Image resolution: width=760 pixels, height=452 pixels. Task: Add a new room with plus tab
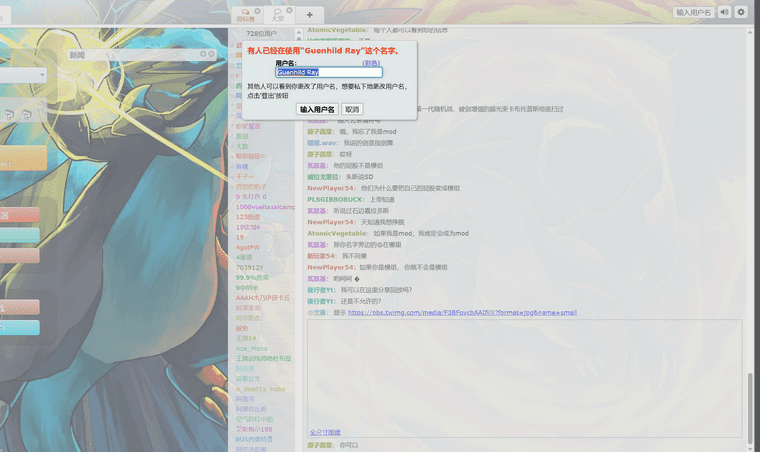[309, 14]
